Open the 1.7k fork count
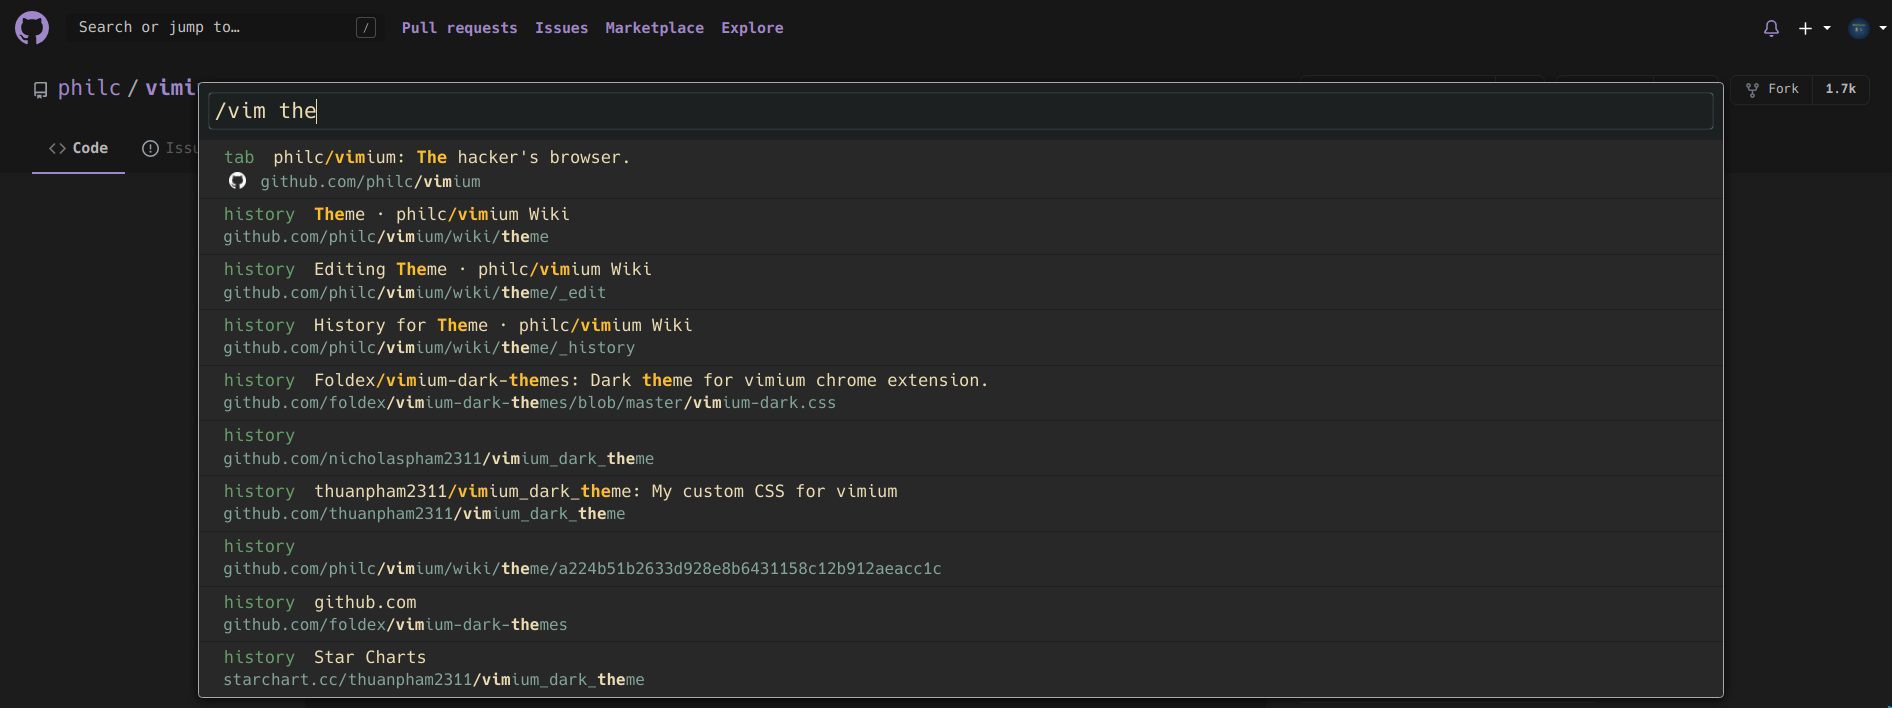The image size is (1892, 708). tap(1840, 89)
